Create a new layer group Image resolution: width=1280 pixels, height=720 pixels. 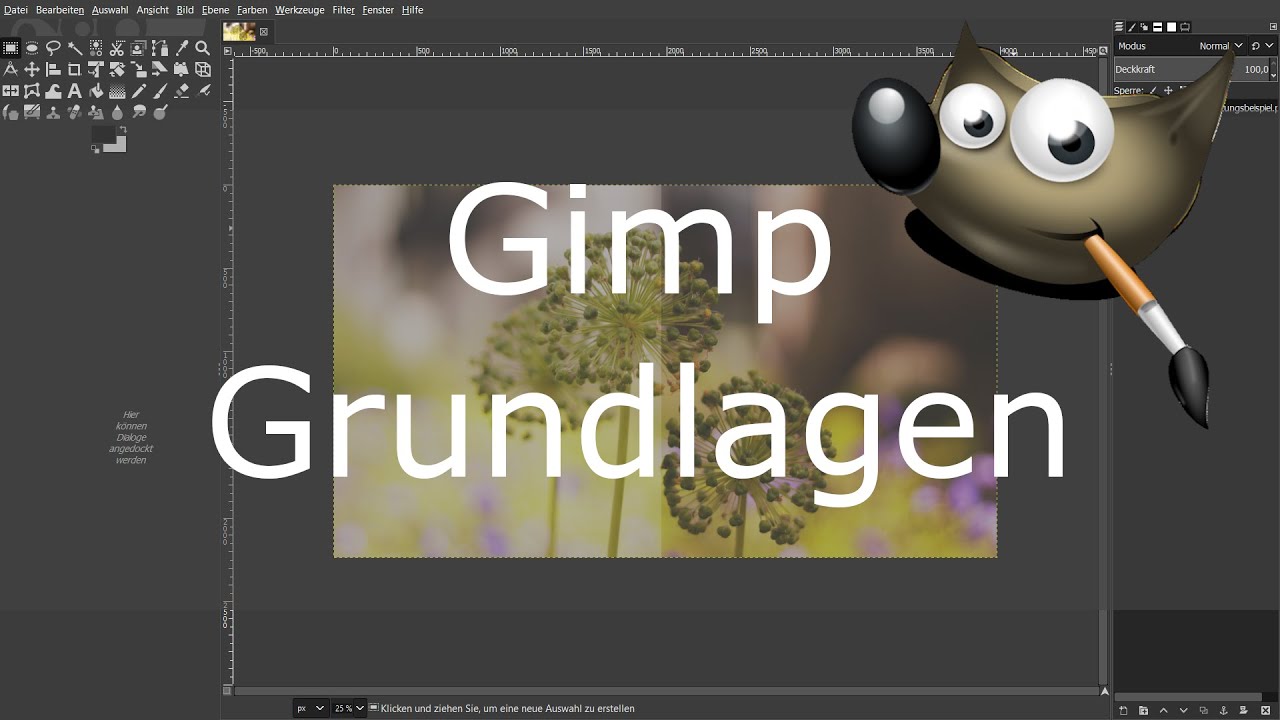[1144, 710]
